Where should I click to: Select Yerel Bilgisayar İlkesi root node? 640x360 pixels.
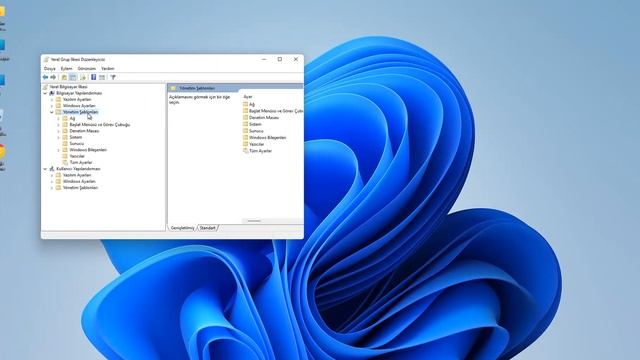tap(68, 87)
